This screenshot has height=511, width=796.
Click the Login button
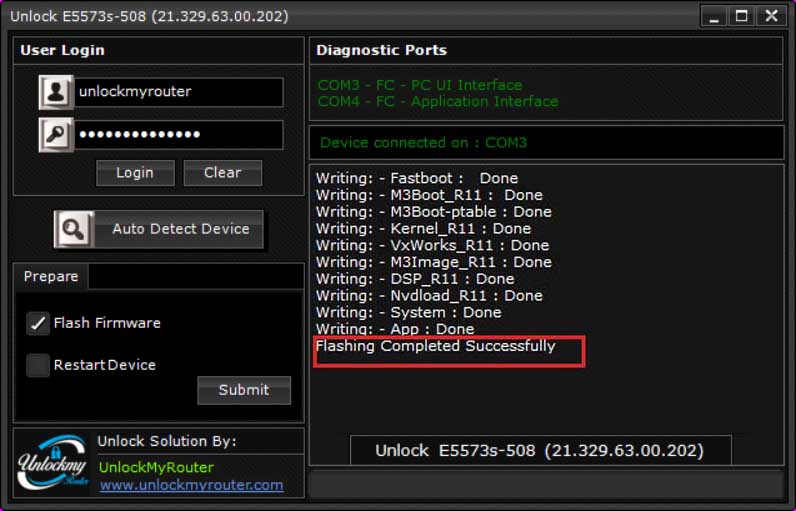tap(135, 173)
